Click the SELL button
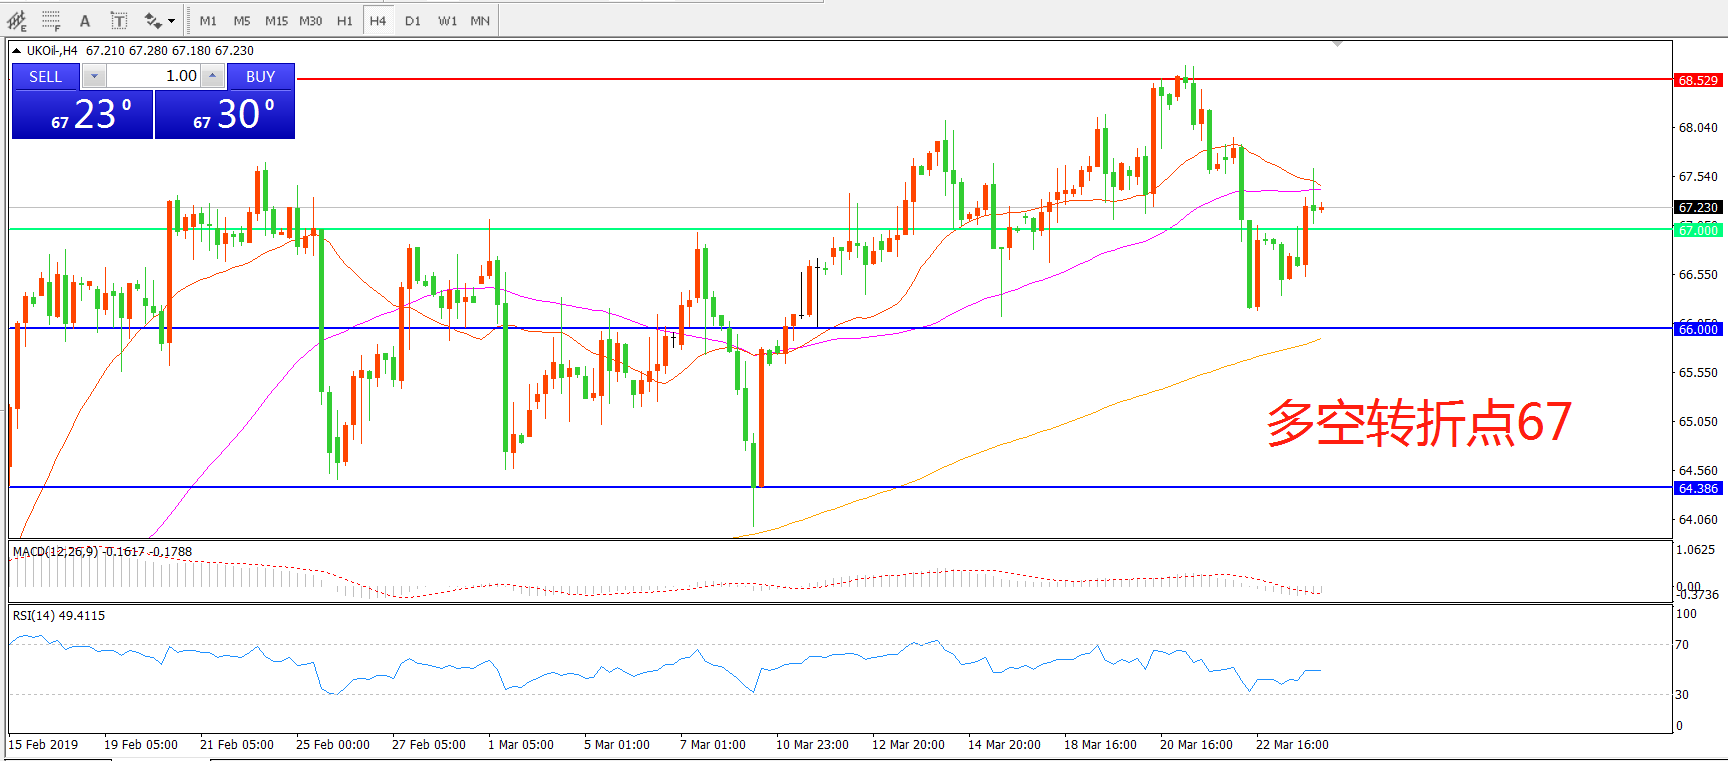The height and width of the screenshot is (761, 1728). [46, 76]
